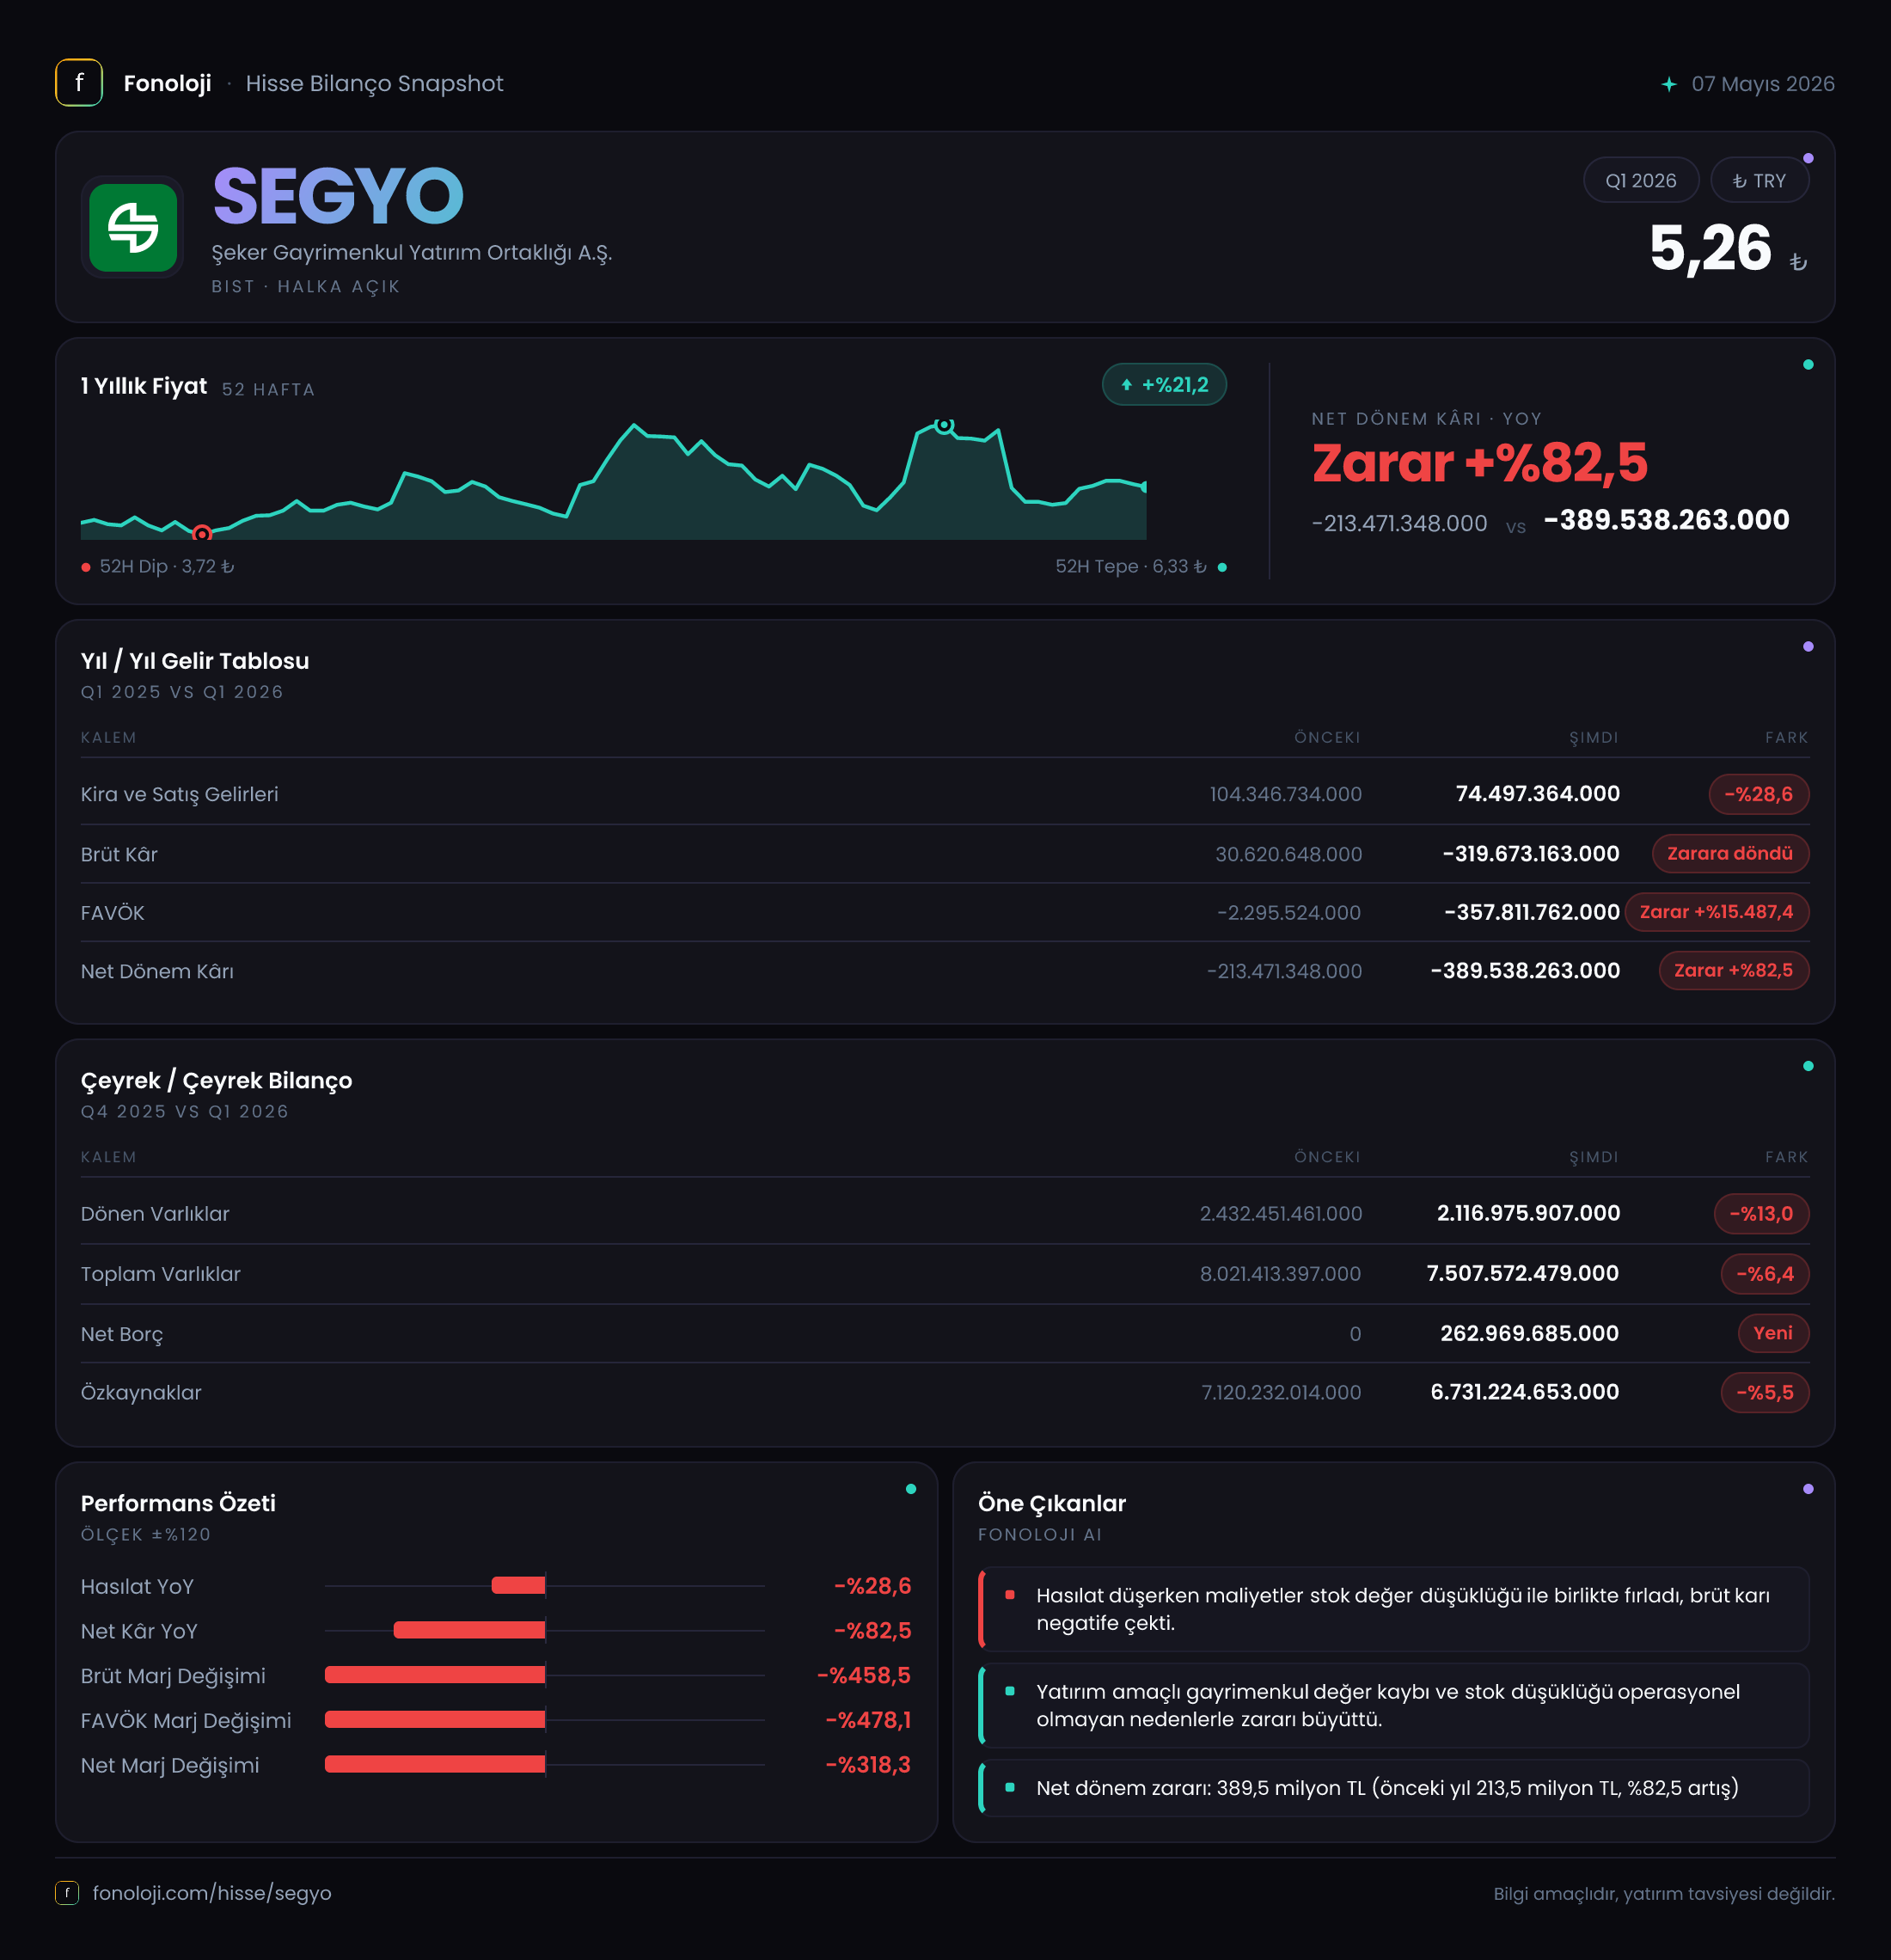Open fonoloji.com/hisse/segyo footer link
Viewport: 1891px width, 1960px height.
point(212,1893)
